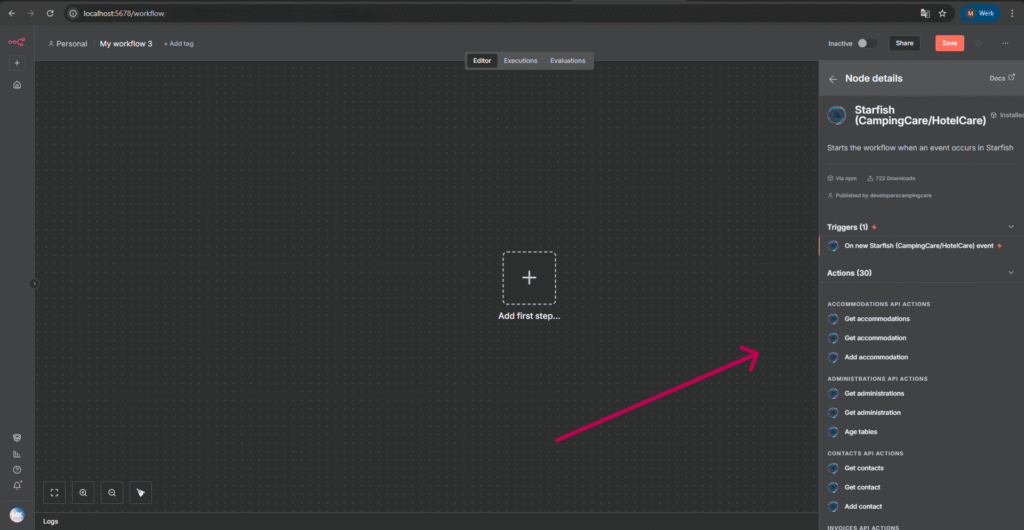This screenshot has height=530, width=1024.
Task: Fit canvas to view with zoom-to-fit icon
Action: click(55, 492)
